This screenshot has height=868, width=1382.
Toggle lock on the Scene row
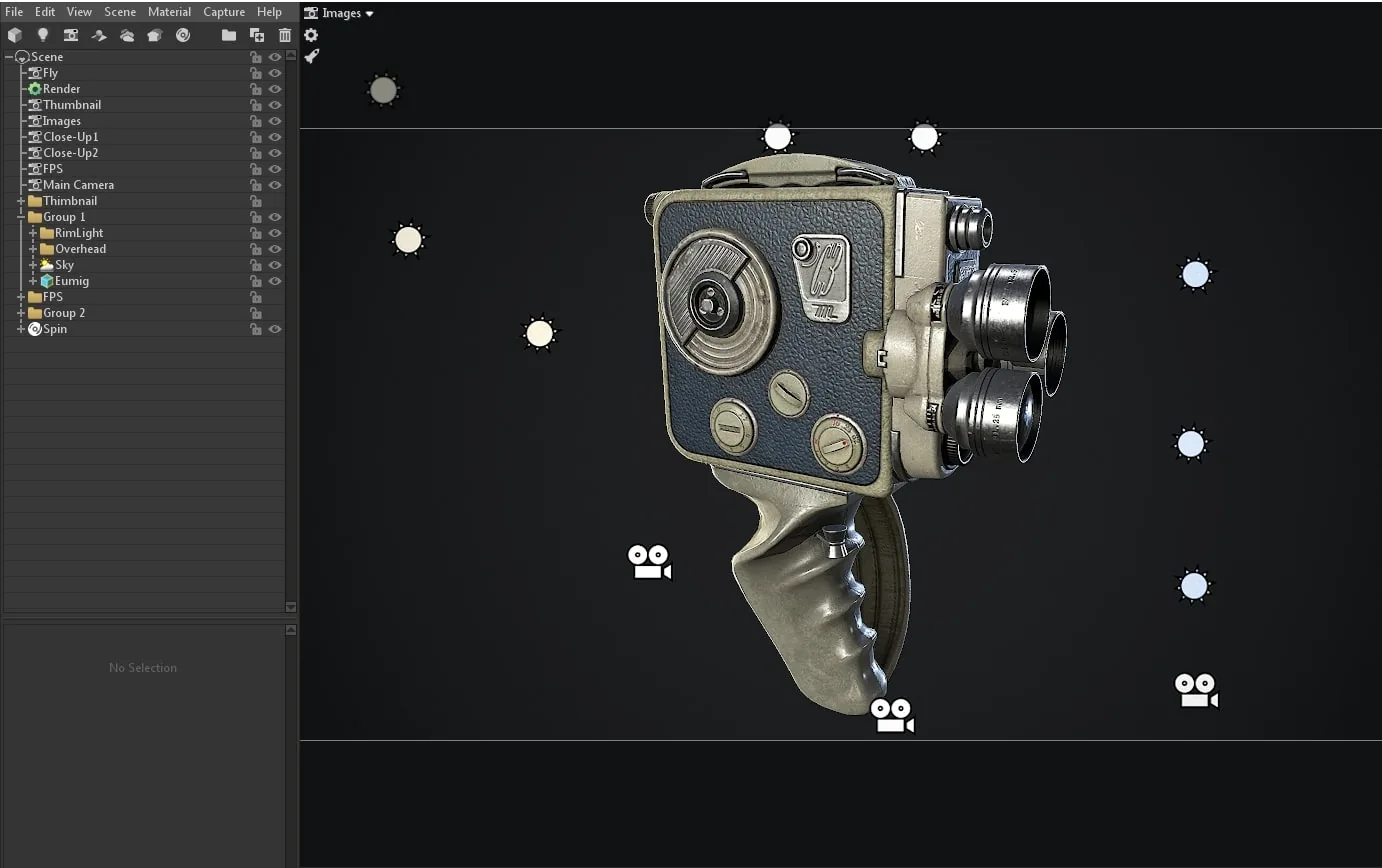(256, 57)
